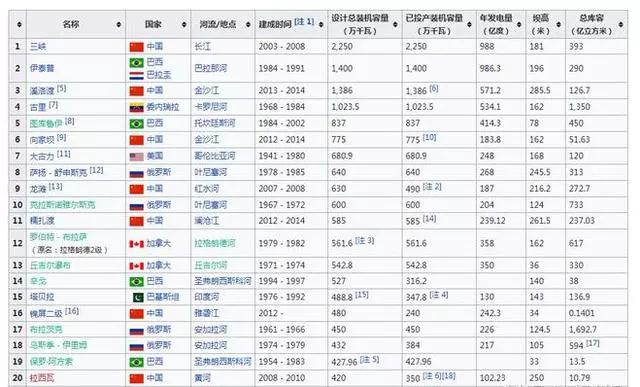The width and height of the screenshot is (640, 387).
Task: Sort by the 年发电量 column arrows
Action: tap(519, 24)
